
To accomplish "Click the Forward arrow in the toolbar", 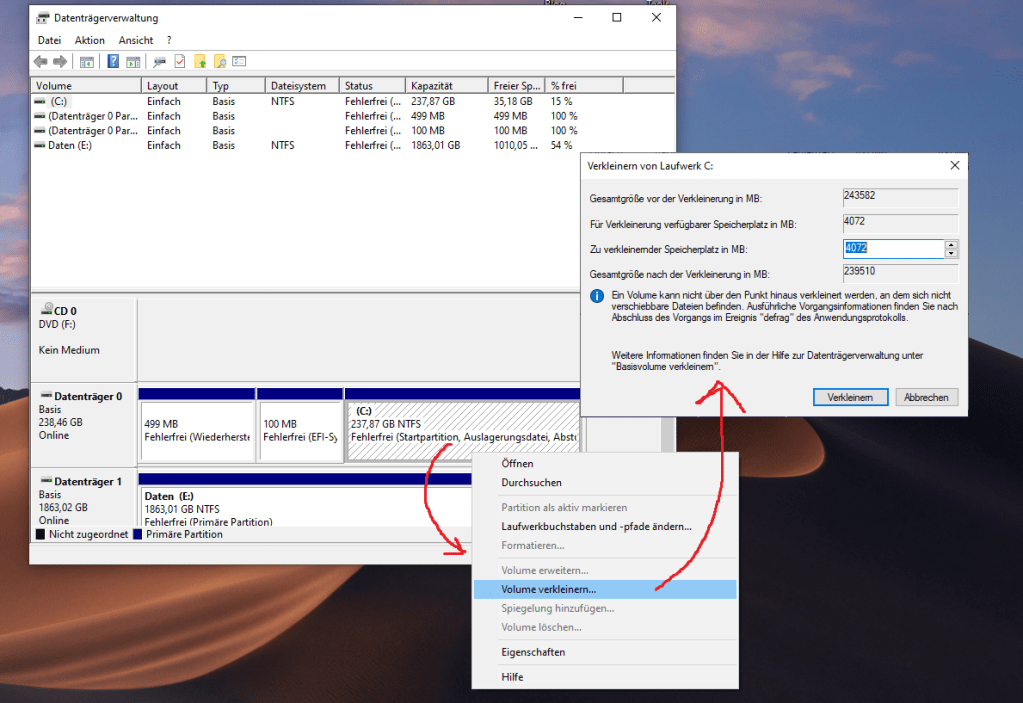I will pyautogui.click(x=60, y=62).
